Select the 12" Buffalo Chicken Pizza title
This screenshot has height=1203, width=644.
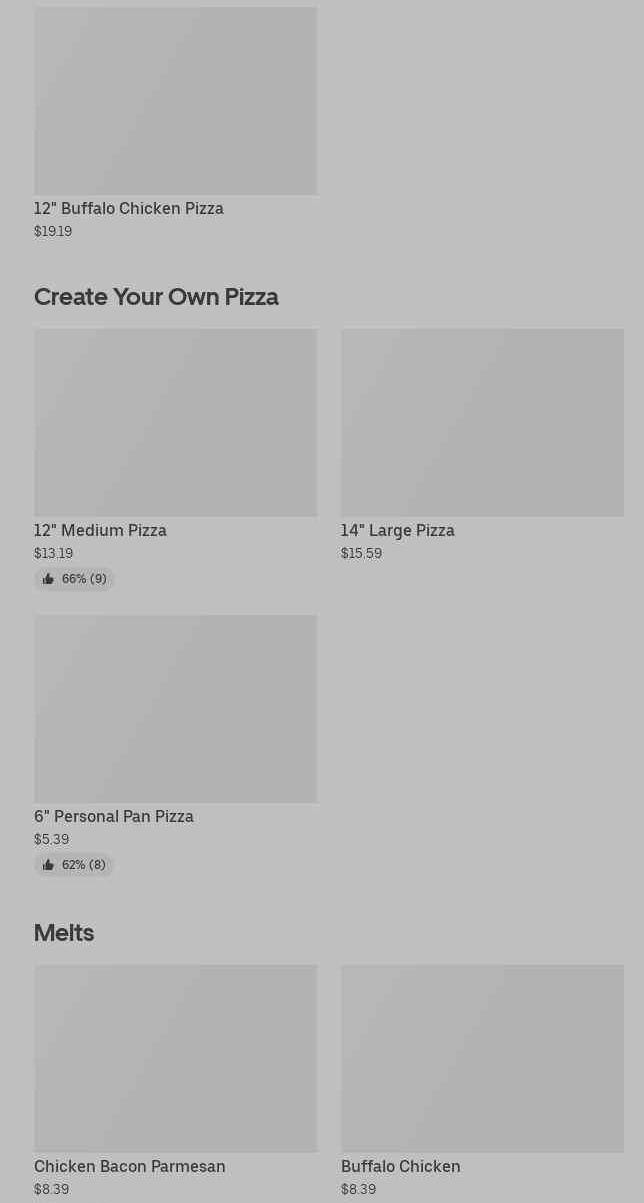(x=129, y=209)
